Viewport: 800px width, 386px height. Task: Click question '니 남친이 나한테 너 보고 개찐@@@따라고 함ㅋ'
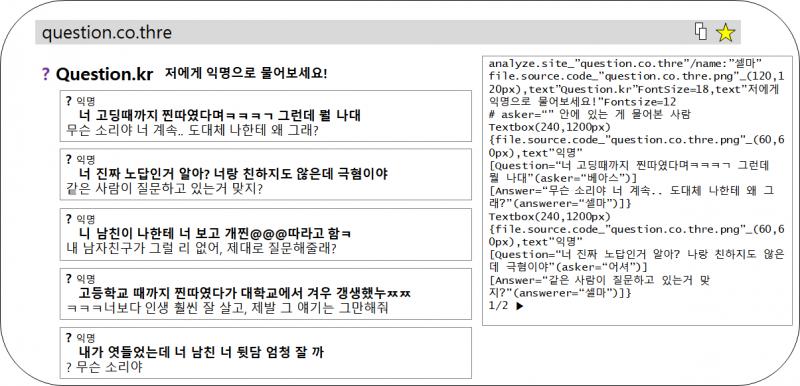click(x=214, y=233)
